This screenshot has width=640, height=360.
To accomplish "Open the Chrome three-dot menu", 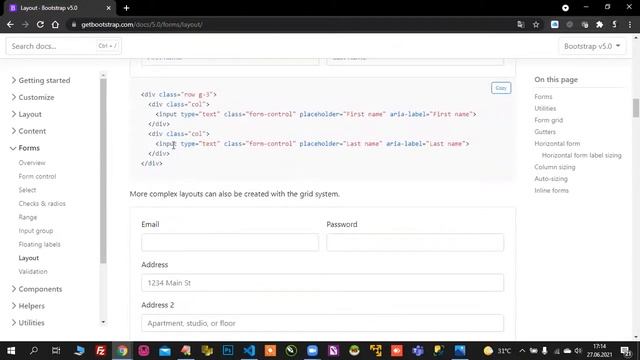I will (x=630, y=24).
